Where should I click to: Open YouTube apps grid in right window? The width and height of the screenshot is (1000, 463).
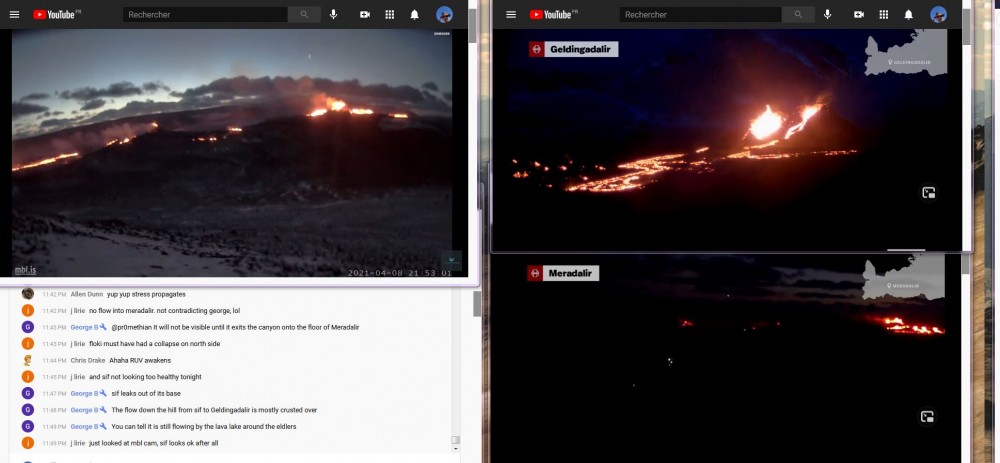click(883, 15)
